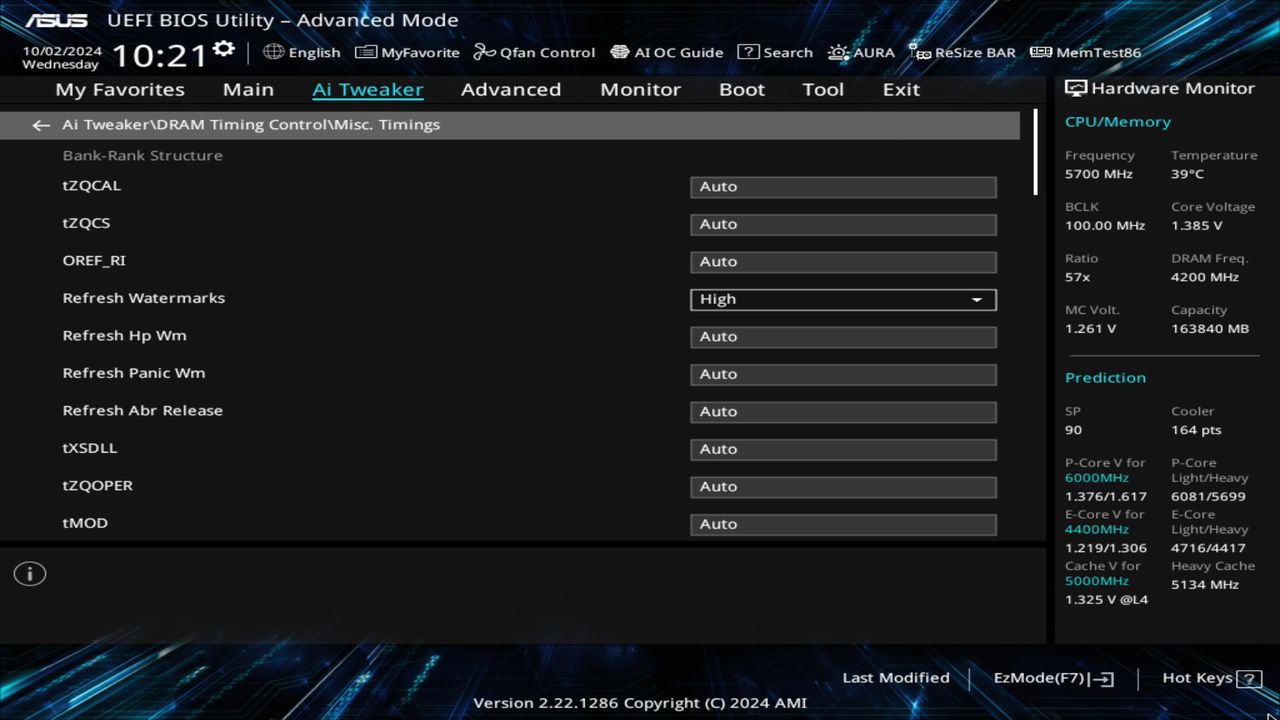
Task: Open the Qfan Control utility
Action: tap(534, 52)
